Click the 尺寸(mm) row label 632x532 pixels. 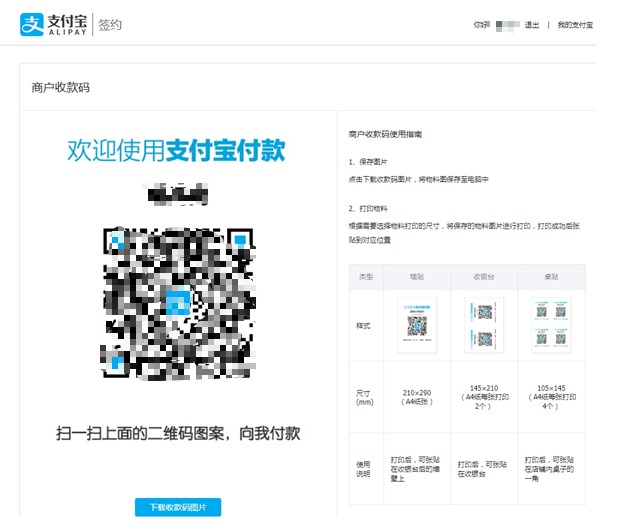[364, 397]
